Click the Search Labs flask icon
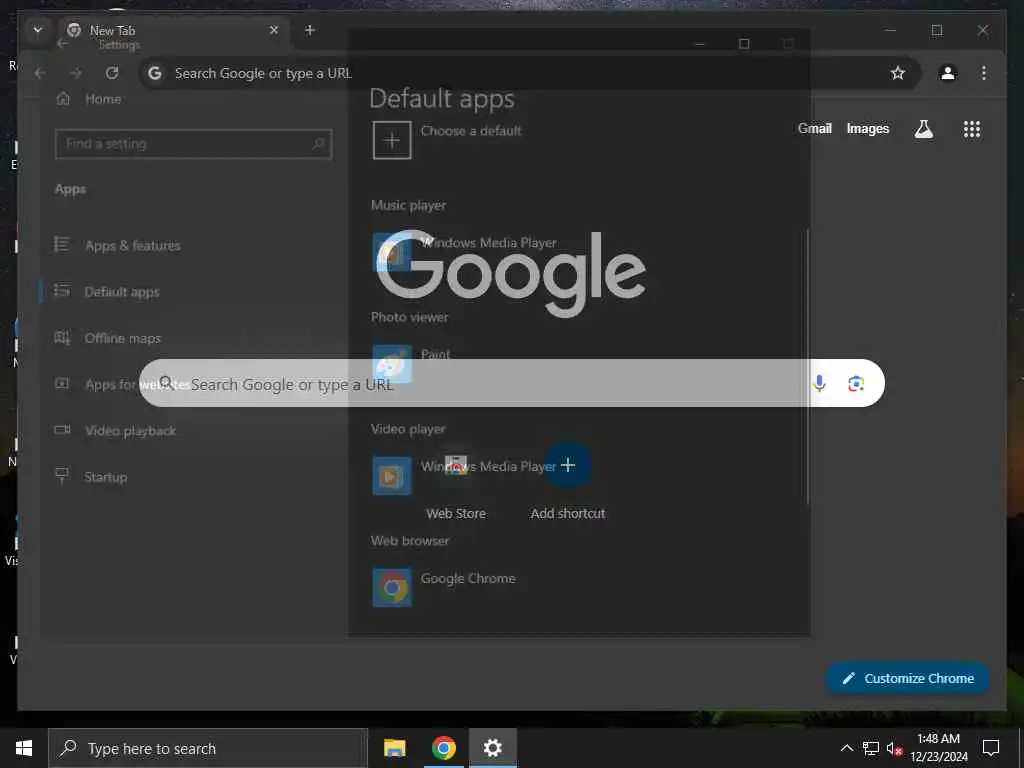 coord(923,129)
